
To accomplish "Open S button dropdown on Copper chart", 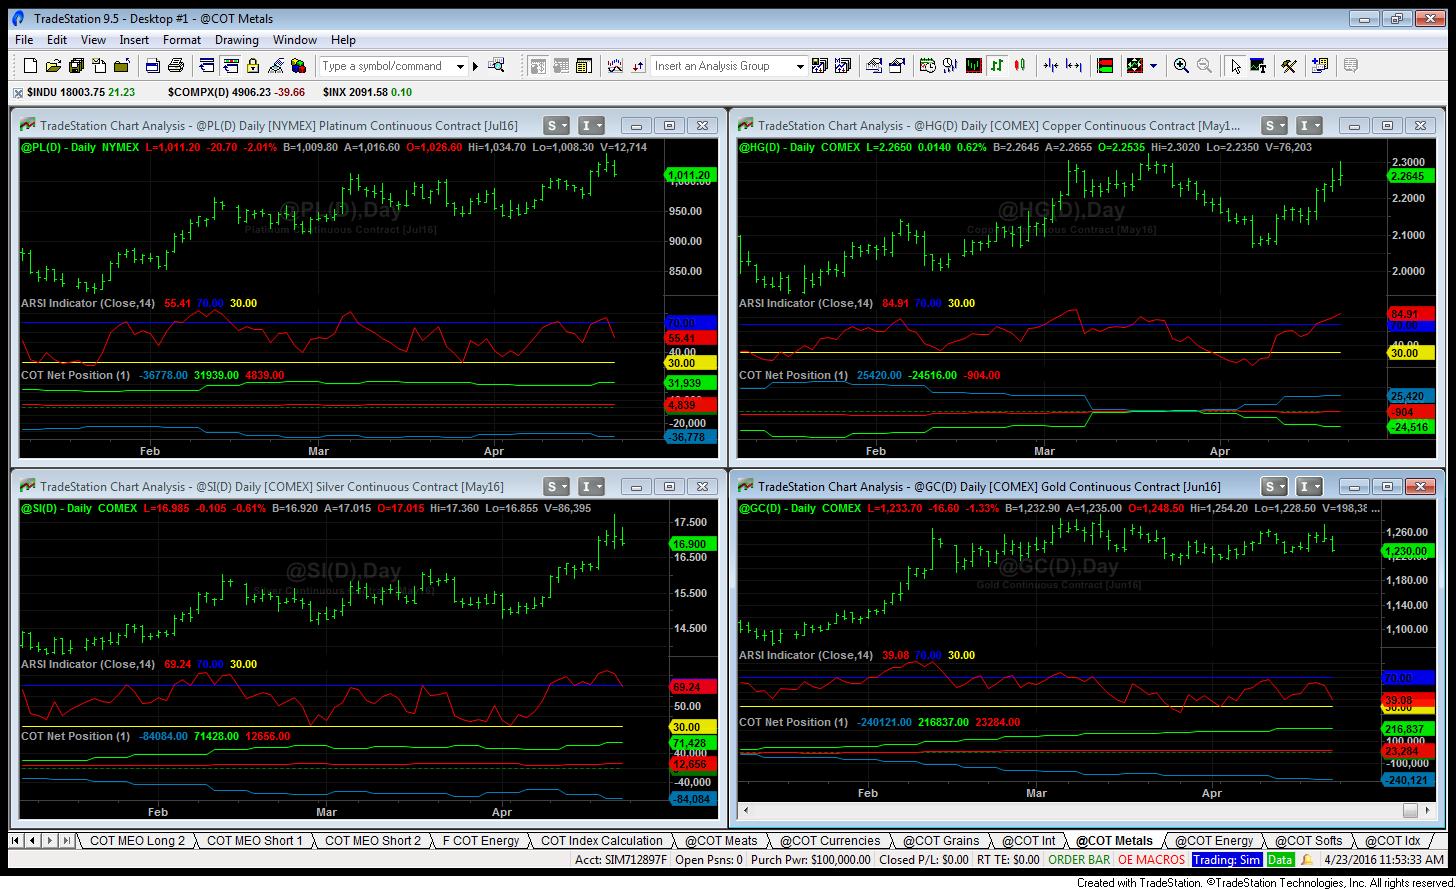I will pyautogui.click(x=1283, y=126).
